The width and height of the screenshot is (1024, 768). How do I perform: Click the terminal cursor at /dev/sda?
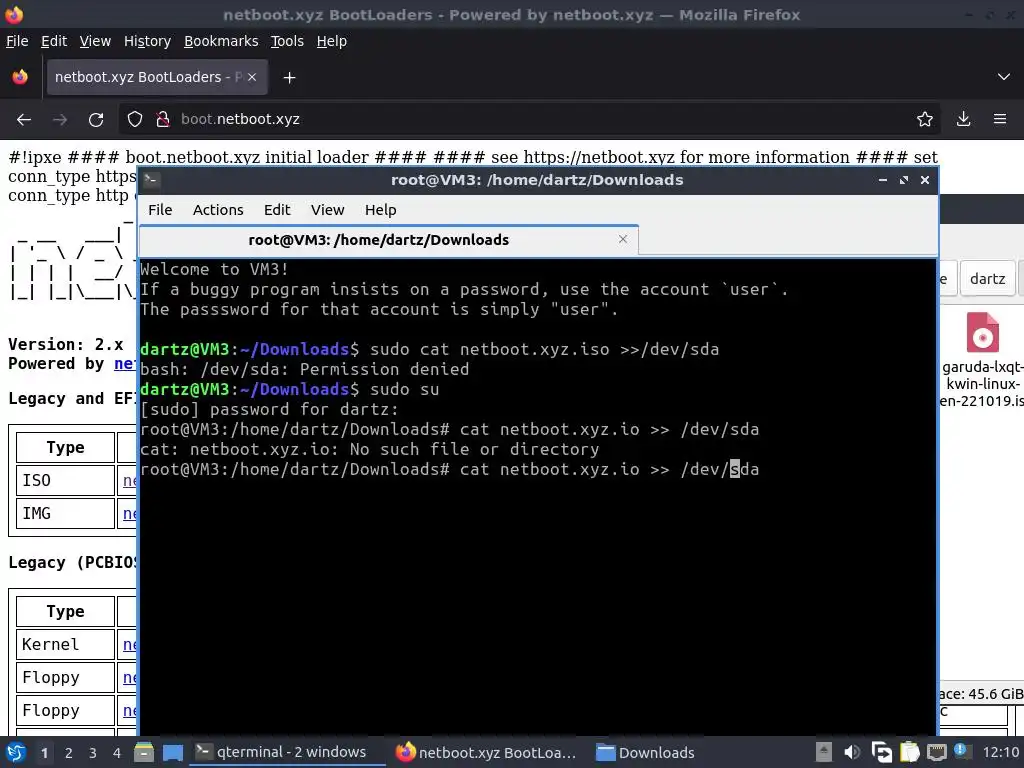[x=735, y=470]
